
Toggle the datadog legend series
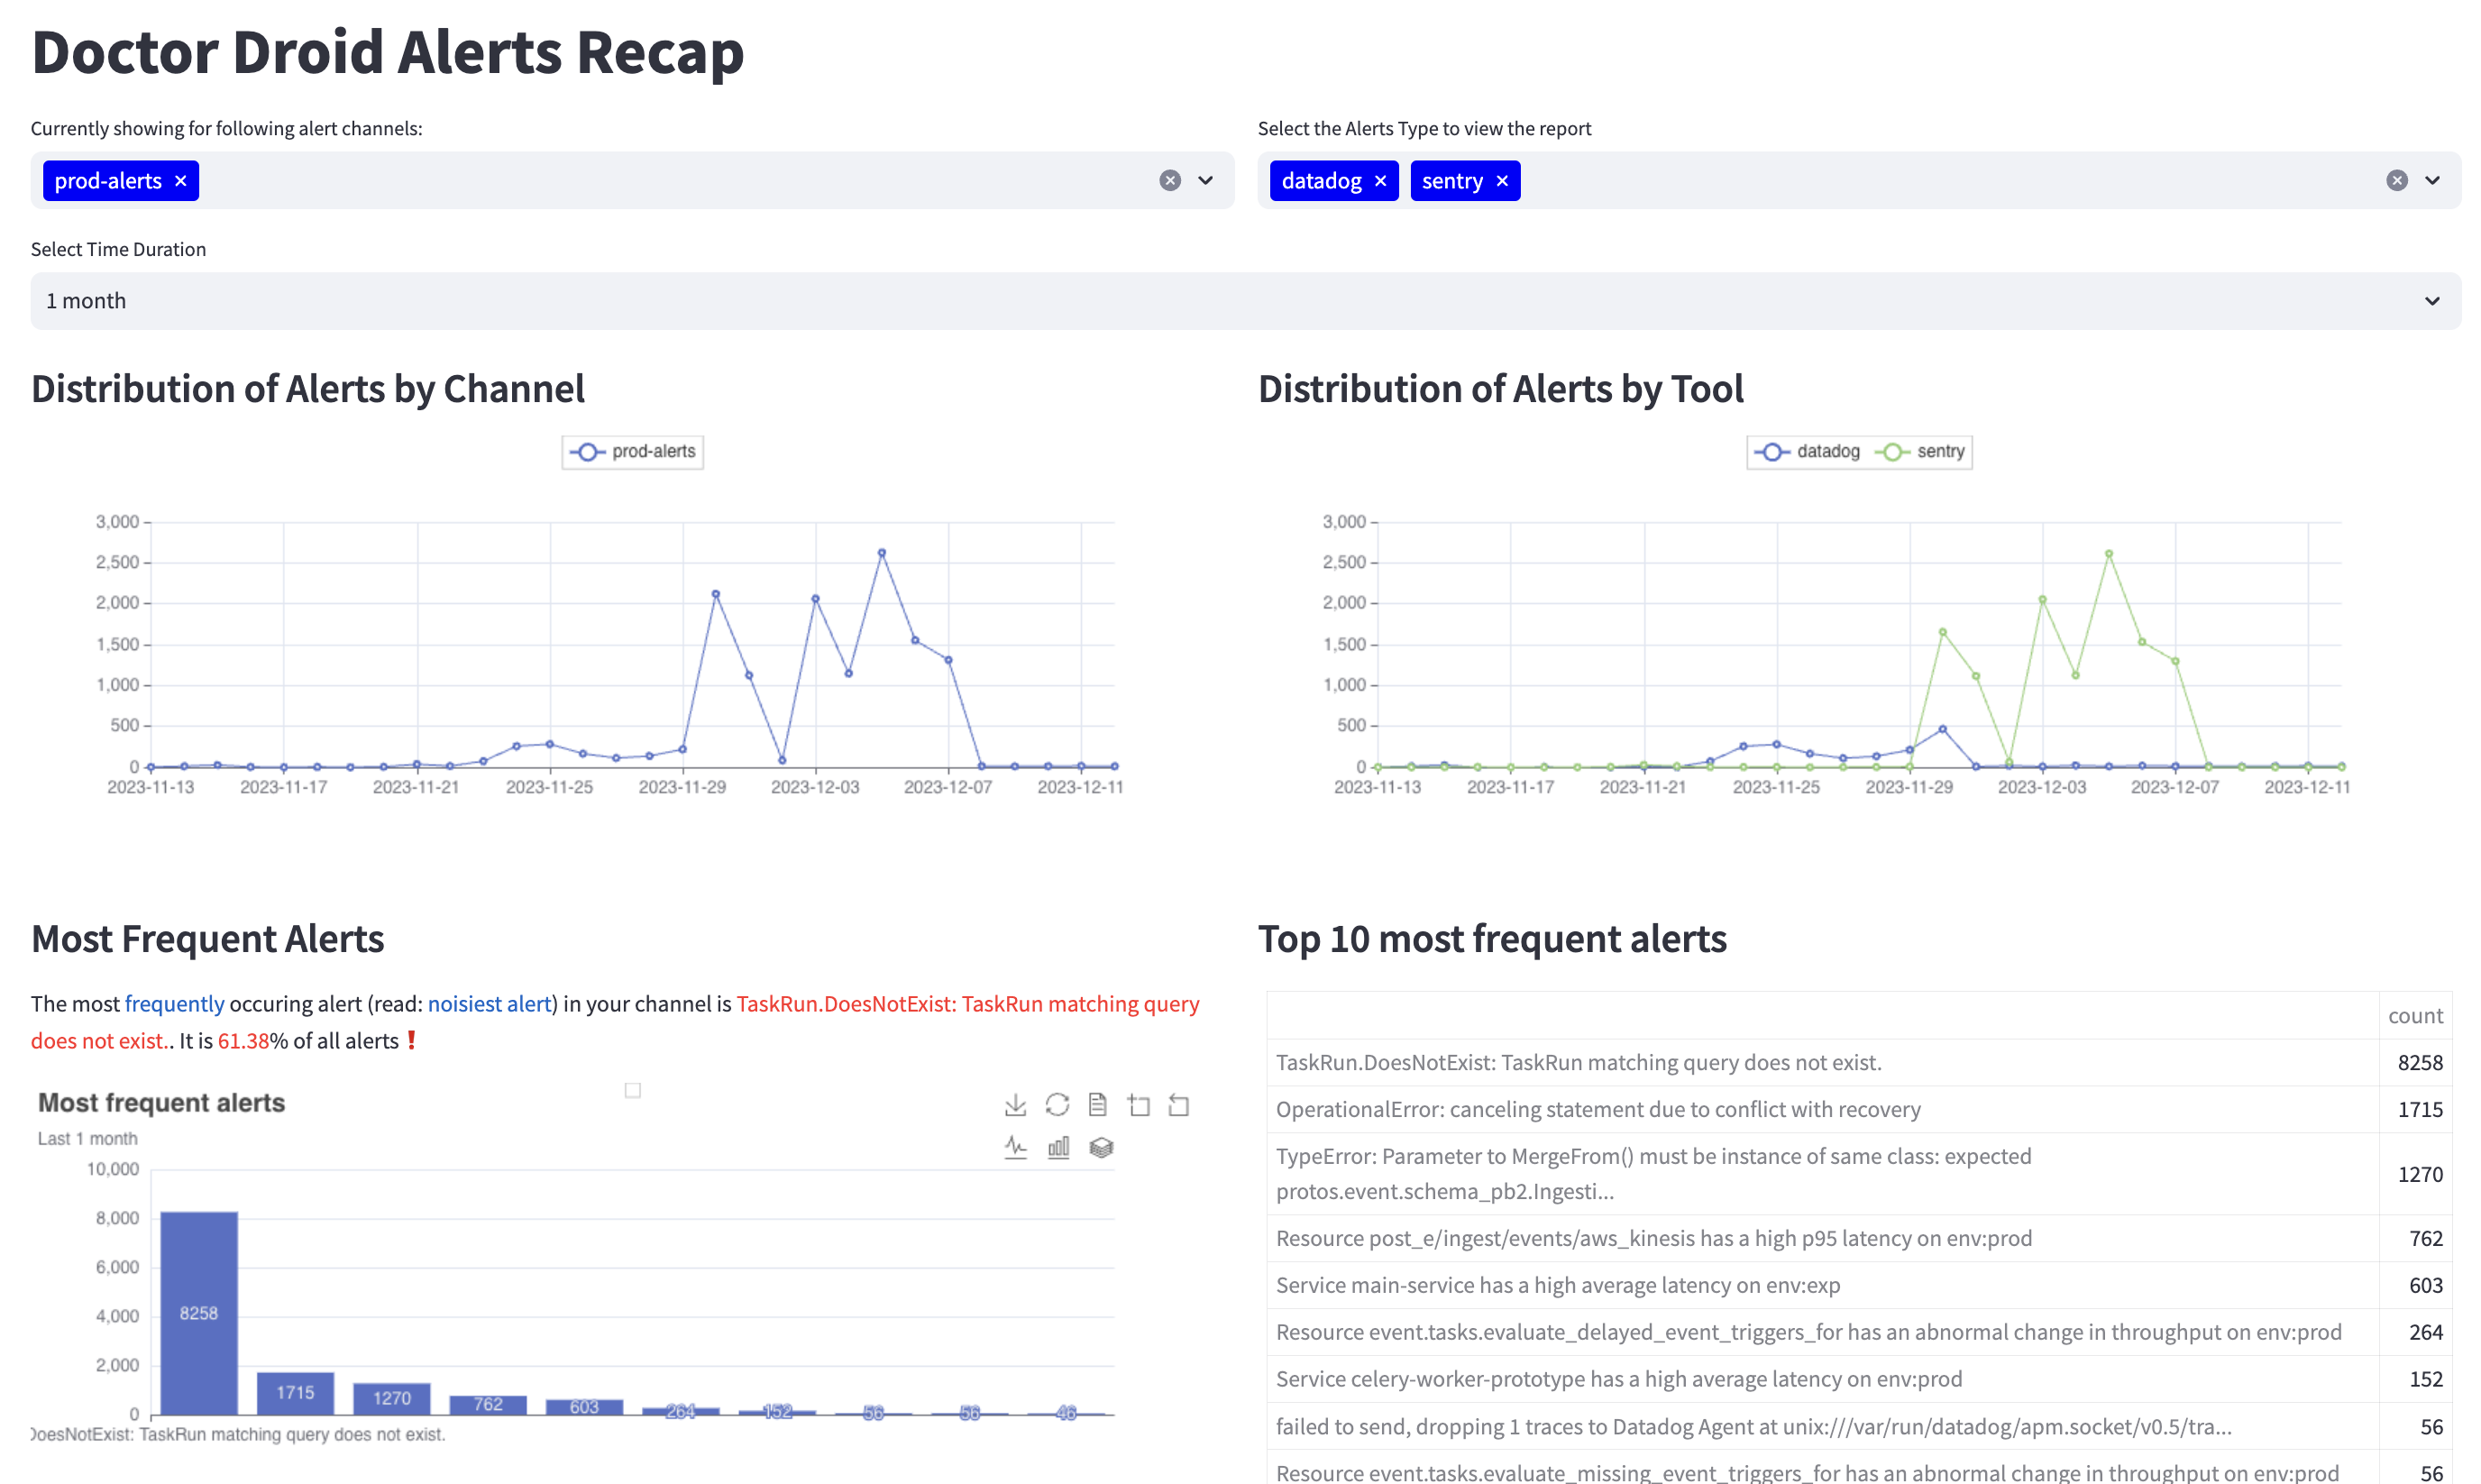pos(1808,452)
